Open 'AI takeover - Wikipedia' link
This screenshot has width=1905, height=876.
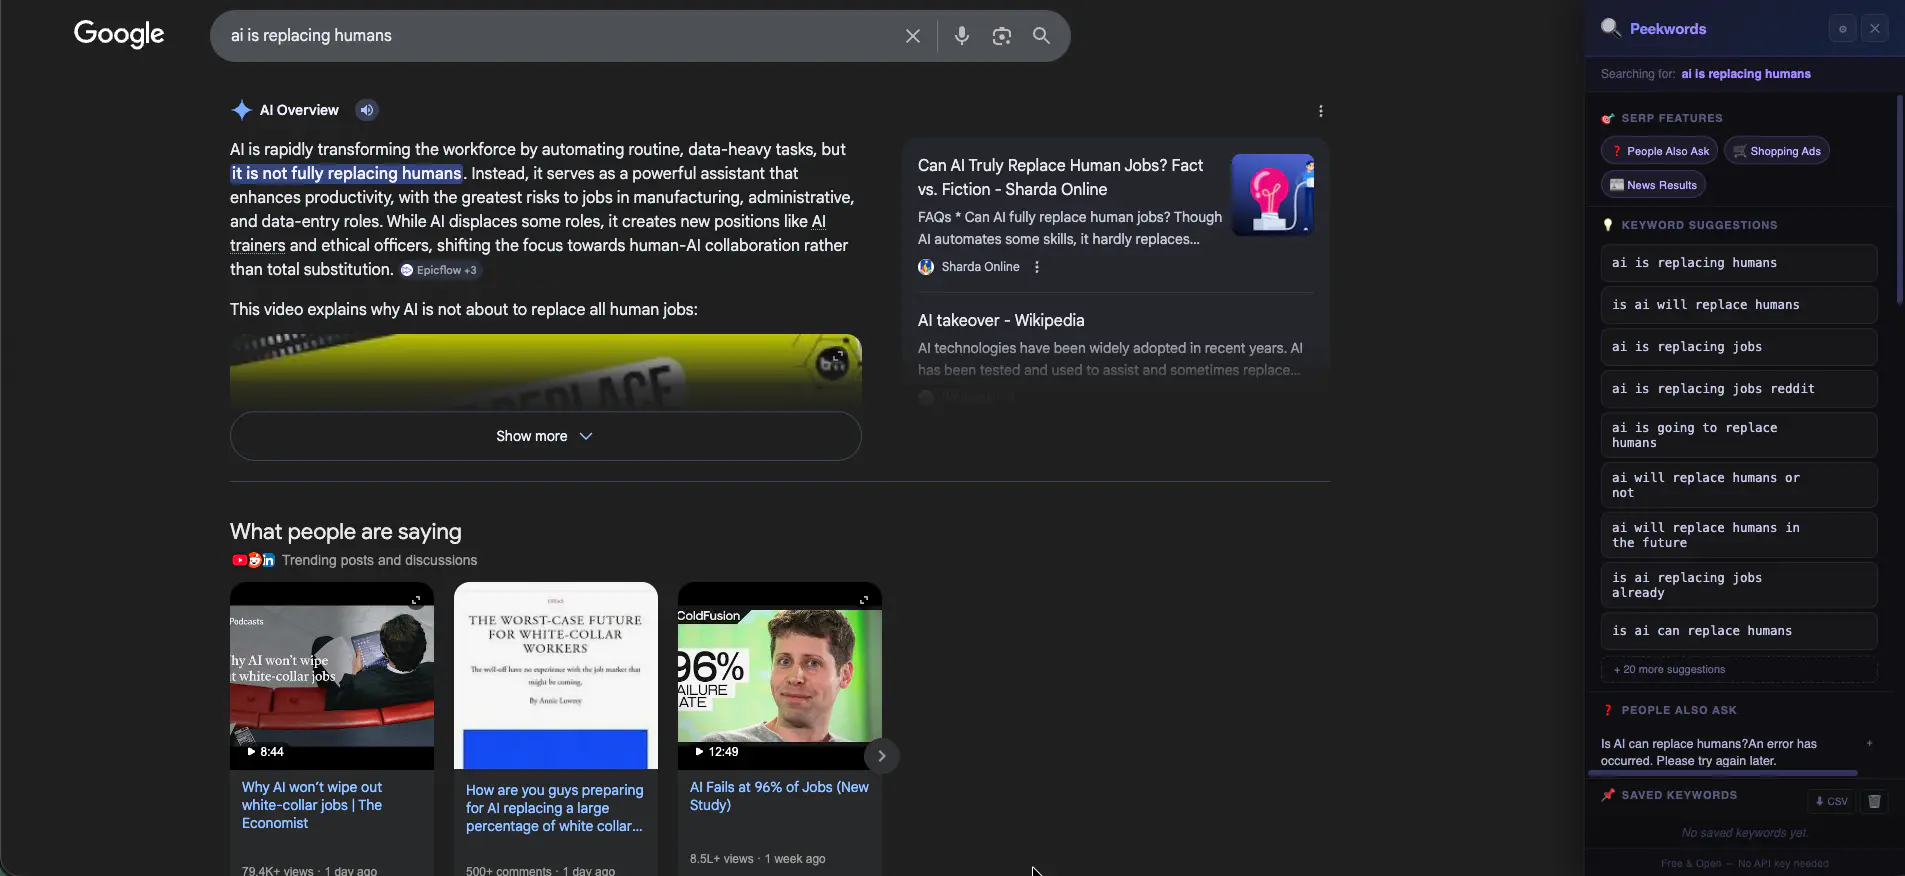[x=1000, y=320]
